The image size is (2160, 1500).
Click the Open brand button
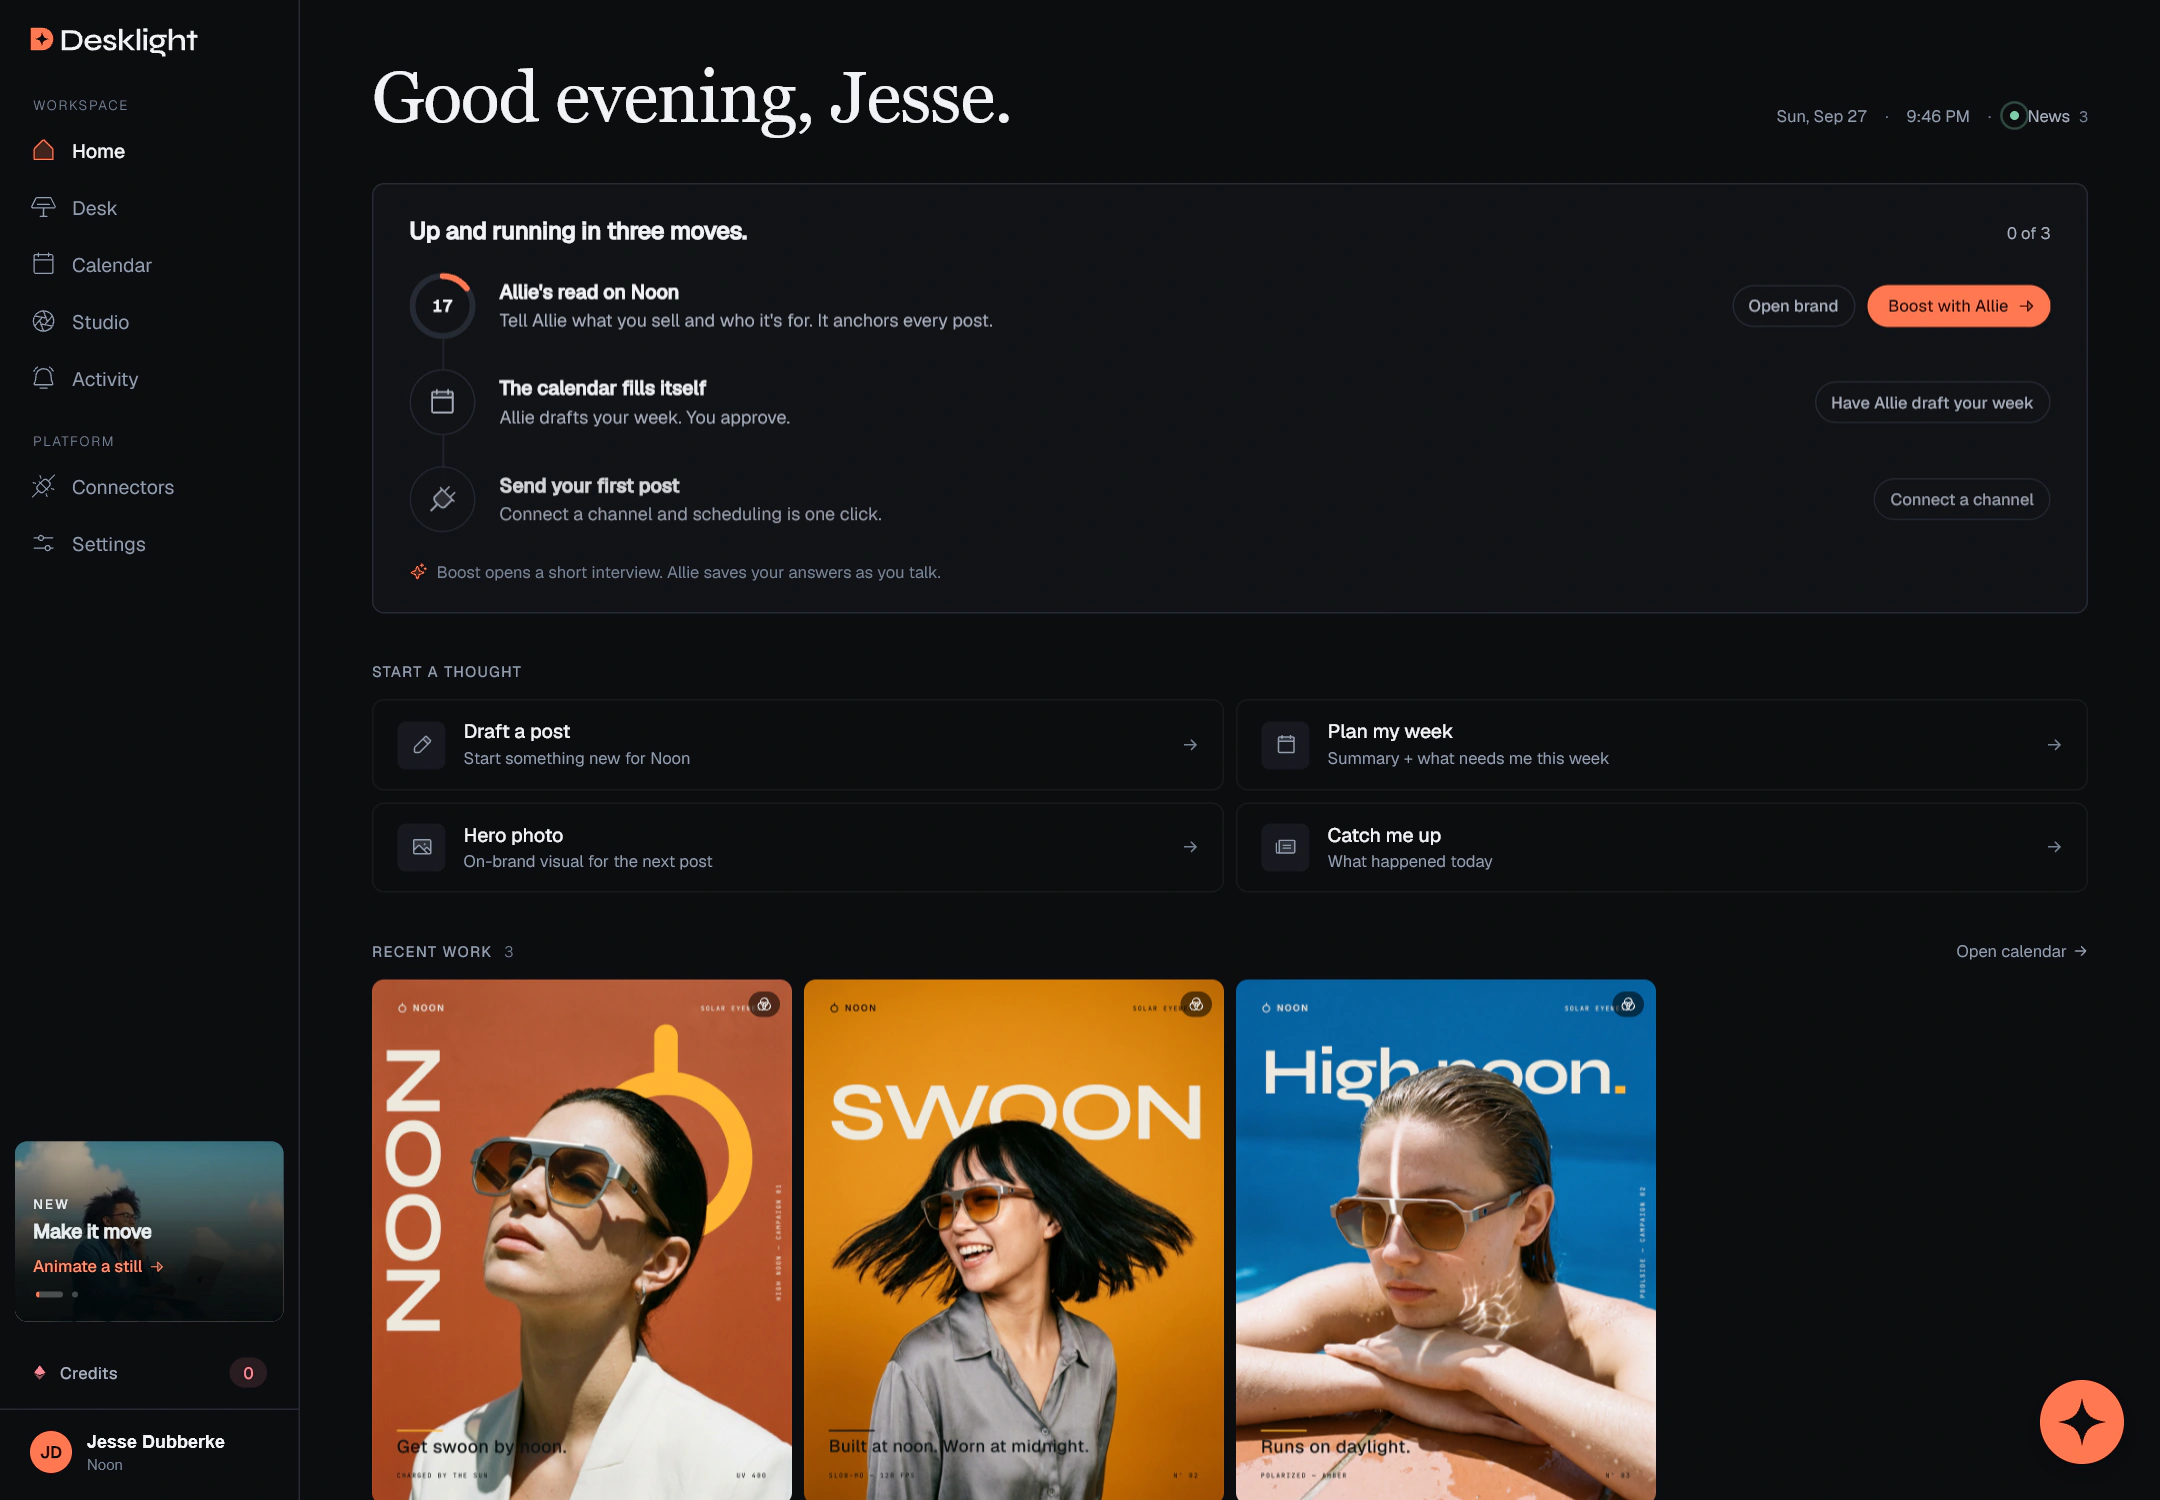click(x=1793, y=306)
